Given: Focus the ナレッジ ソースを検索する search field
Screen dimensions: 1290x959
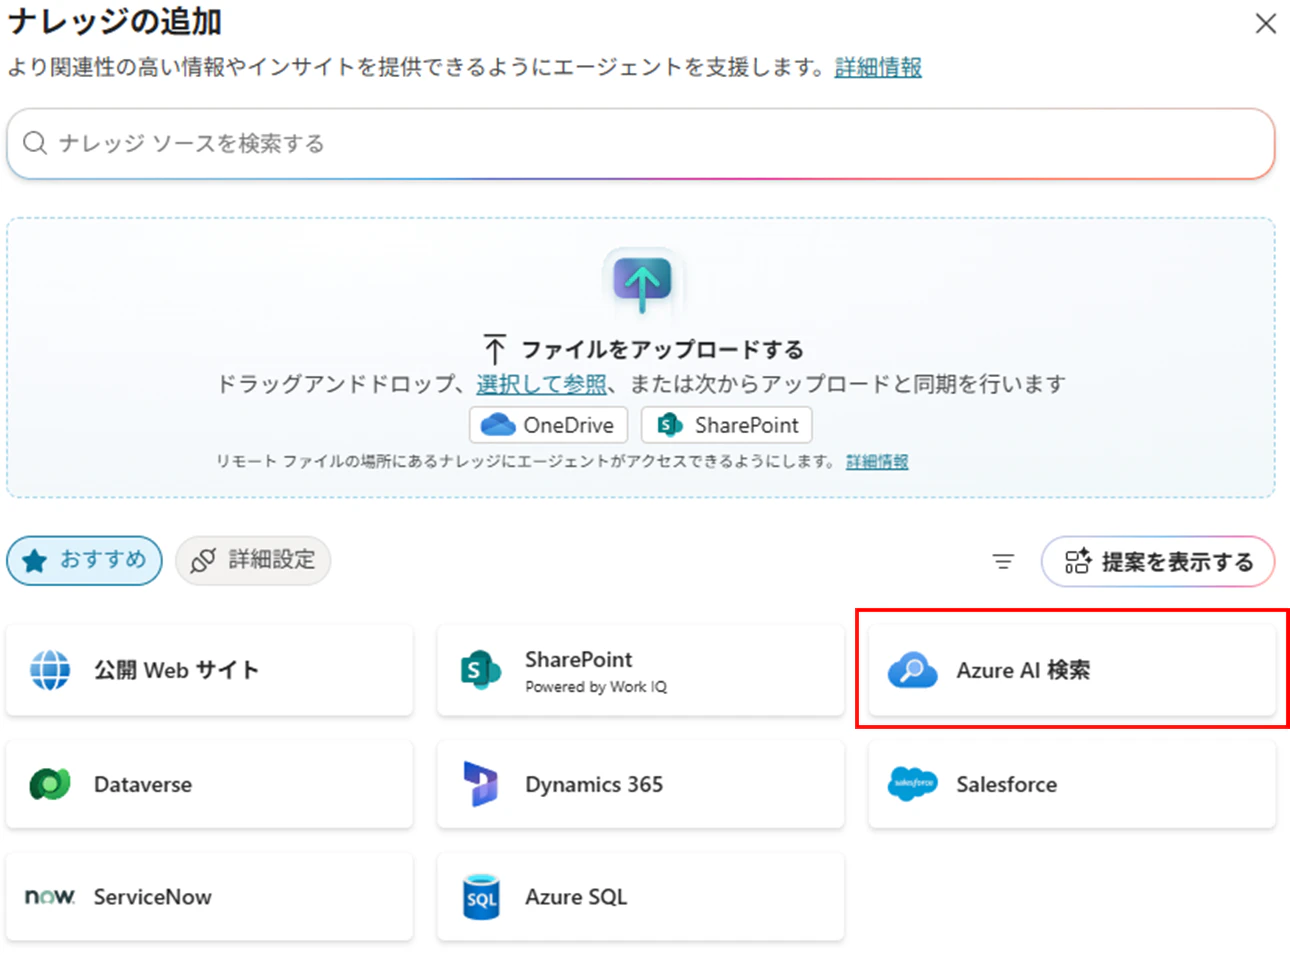Looking at the screenshot, I should coord(641,144).
